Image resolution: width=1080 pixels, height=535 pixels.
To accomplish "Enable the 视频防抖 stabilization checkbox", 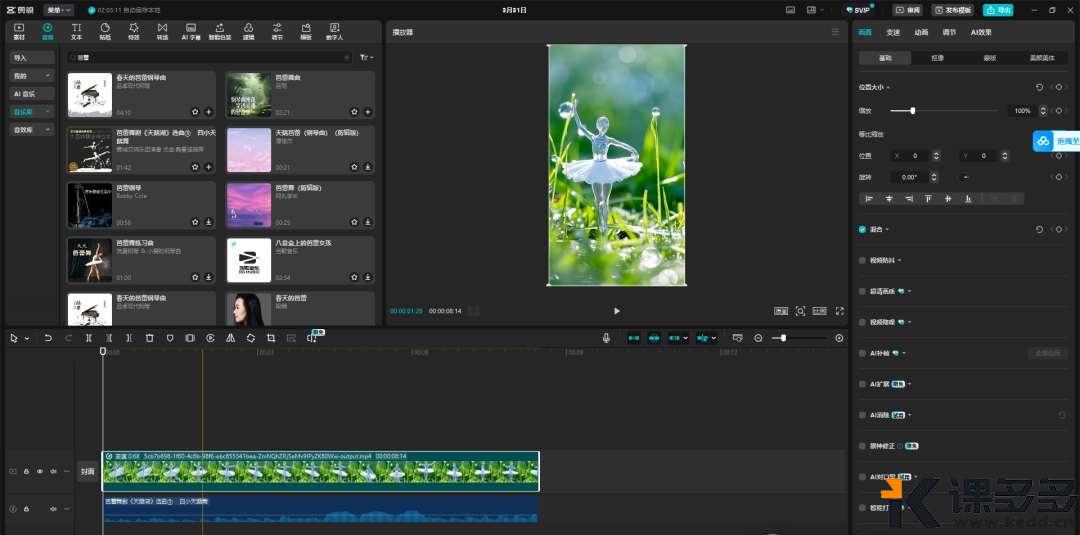I will click(863, 260).
